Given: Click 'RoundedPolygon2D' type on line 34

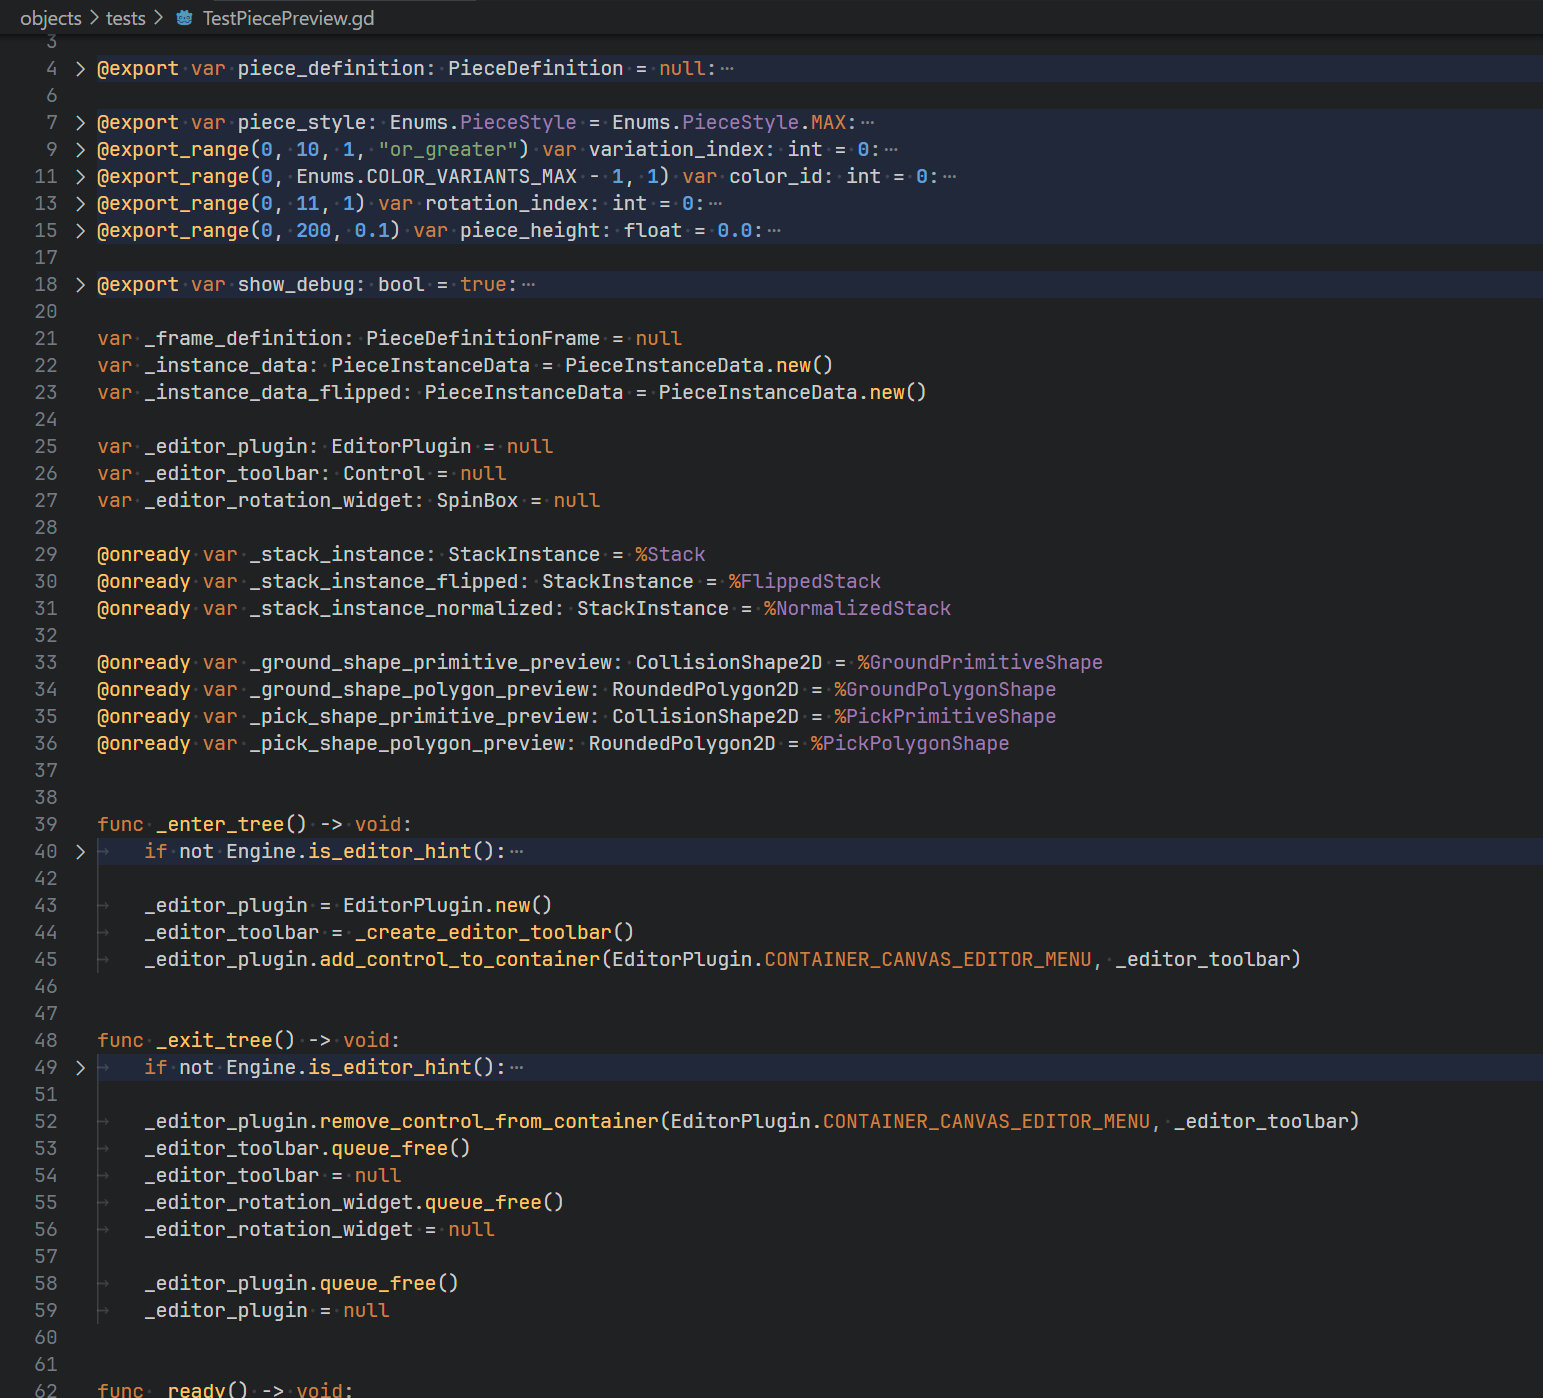Looking at the screenshot, I should pos(705,690).
